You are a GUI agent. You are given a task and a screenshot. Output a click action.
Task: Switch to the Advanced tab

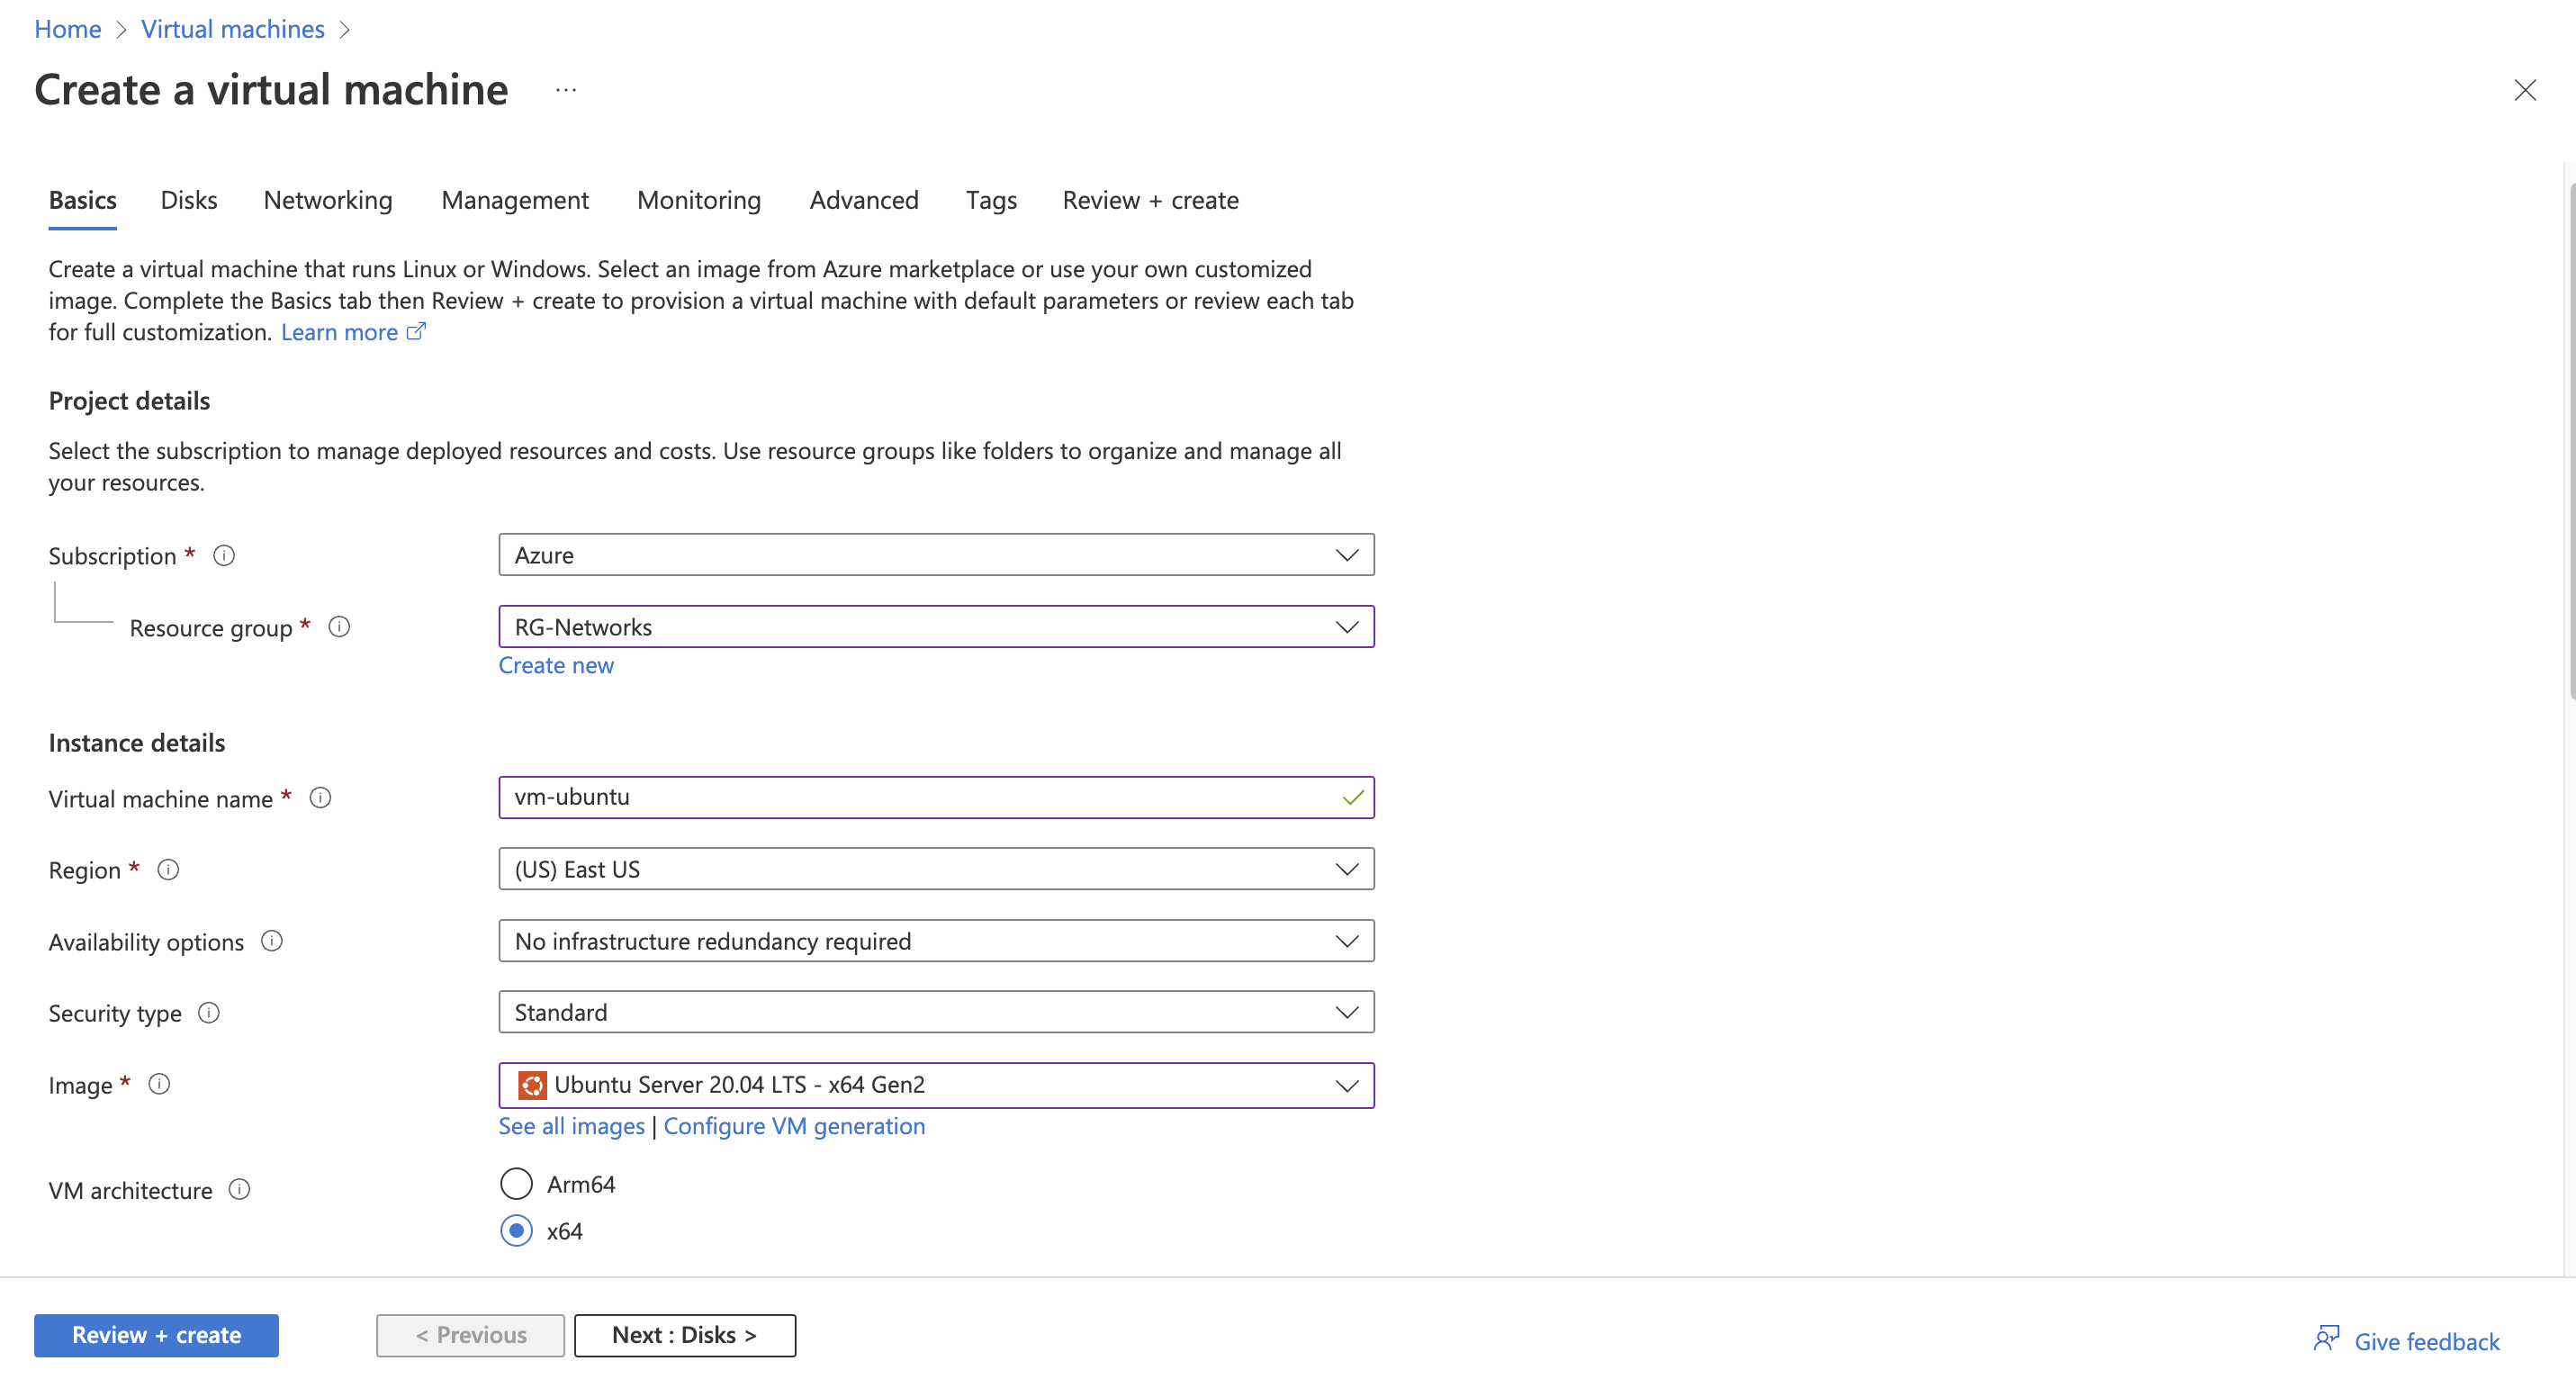[x=864, y=200]
